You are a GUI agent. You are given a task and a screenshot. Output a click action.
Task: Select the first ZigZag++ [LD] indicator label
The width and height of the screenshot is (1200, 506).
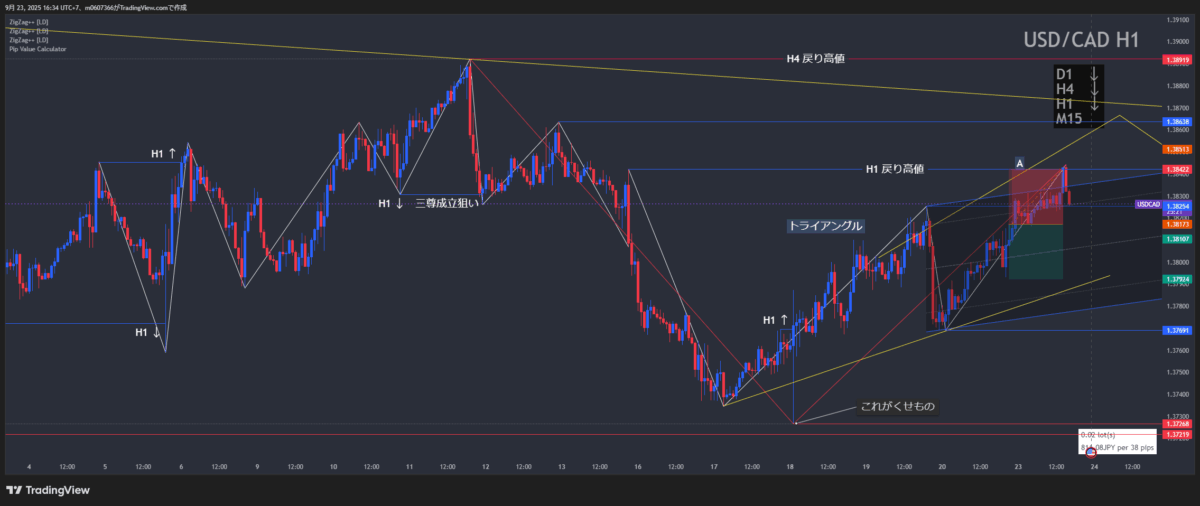pos(28,22)
